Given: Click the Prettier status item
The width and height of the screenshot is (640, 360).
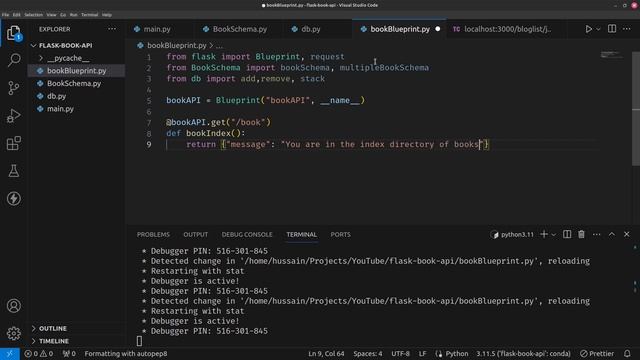Looking at the screenshot, I should point(597,353).
